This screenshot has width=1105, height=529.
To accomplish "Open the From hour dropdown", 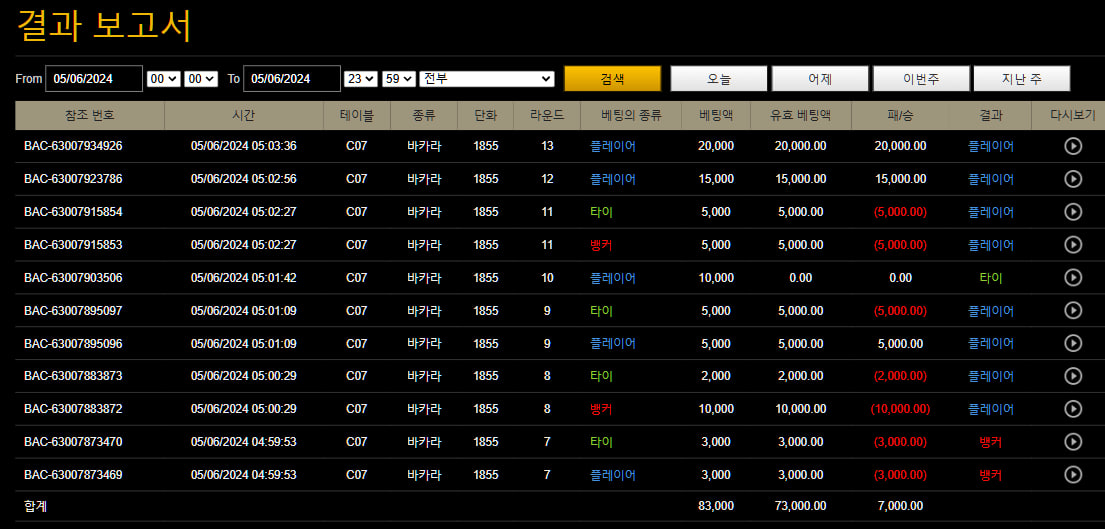I will [x=163, y=79].
